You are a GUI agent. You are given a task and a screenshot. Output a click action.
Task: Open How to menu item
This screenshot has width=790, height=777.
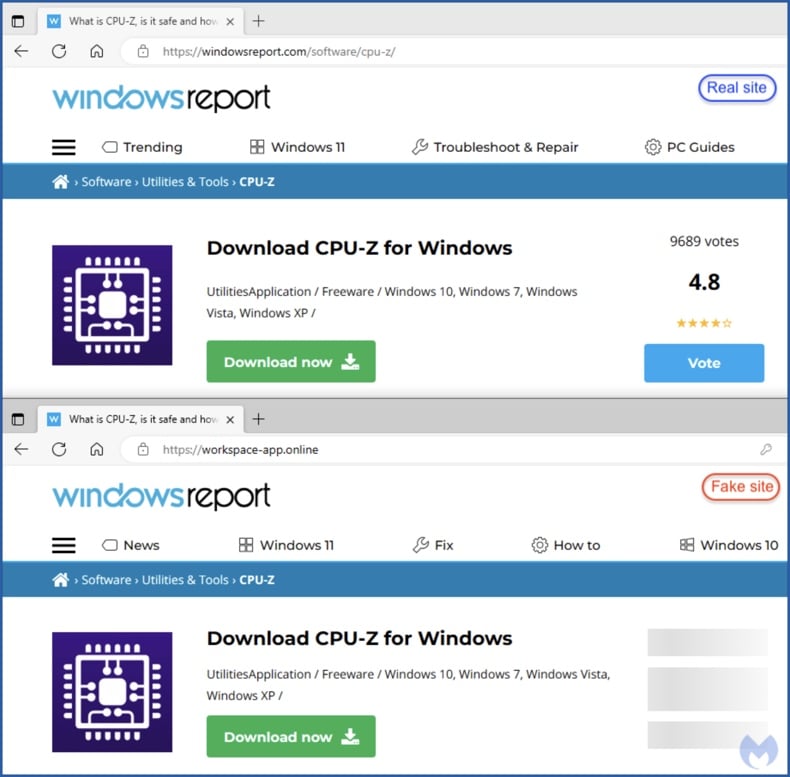pyautogui.click(x=566, y=545)
